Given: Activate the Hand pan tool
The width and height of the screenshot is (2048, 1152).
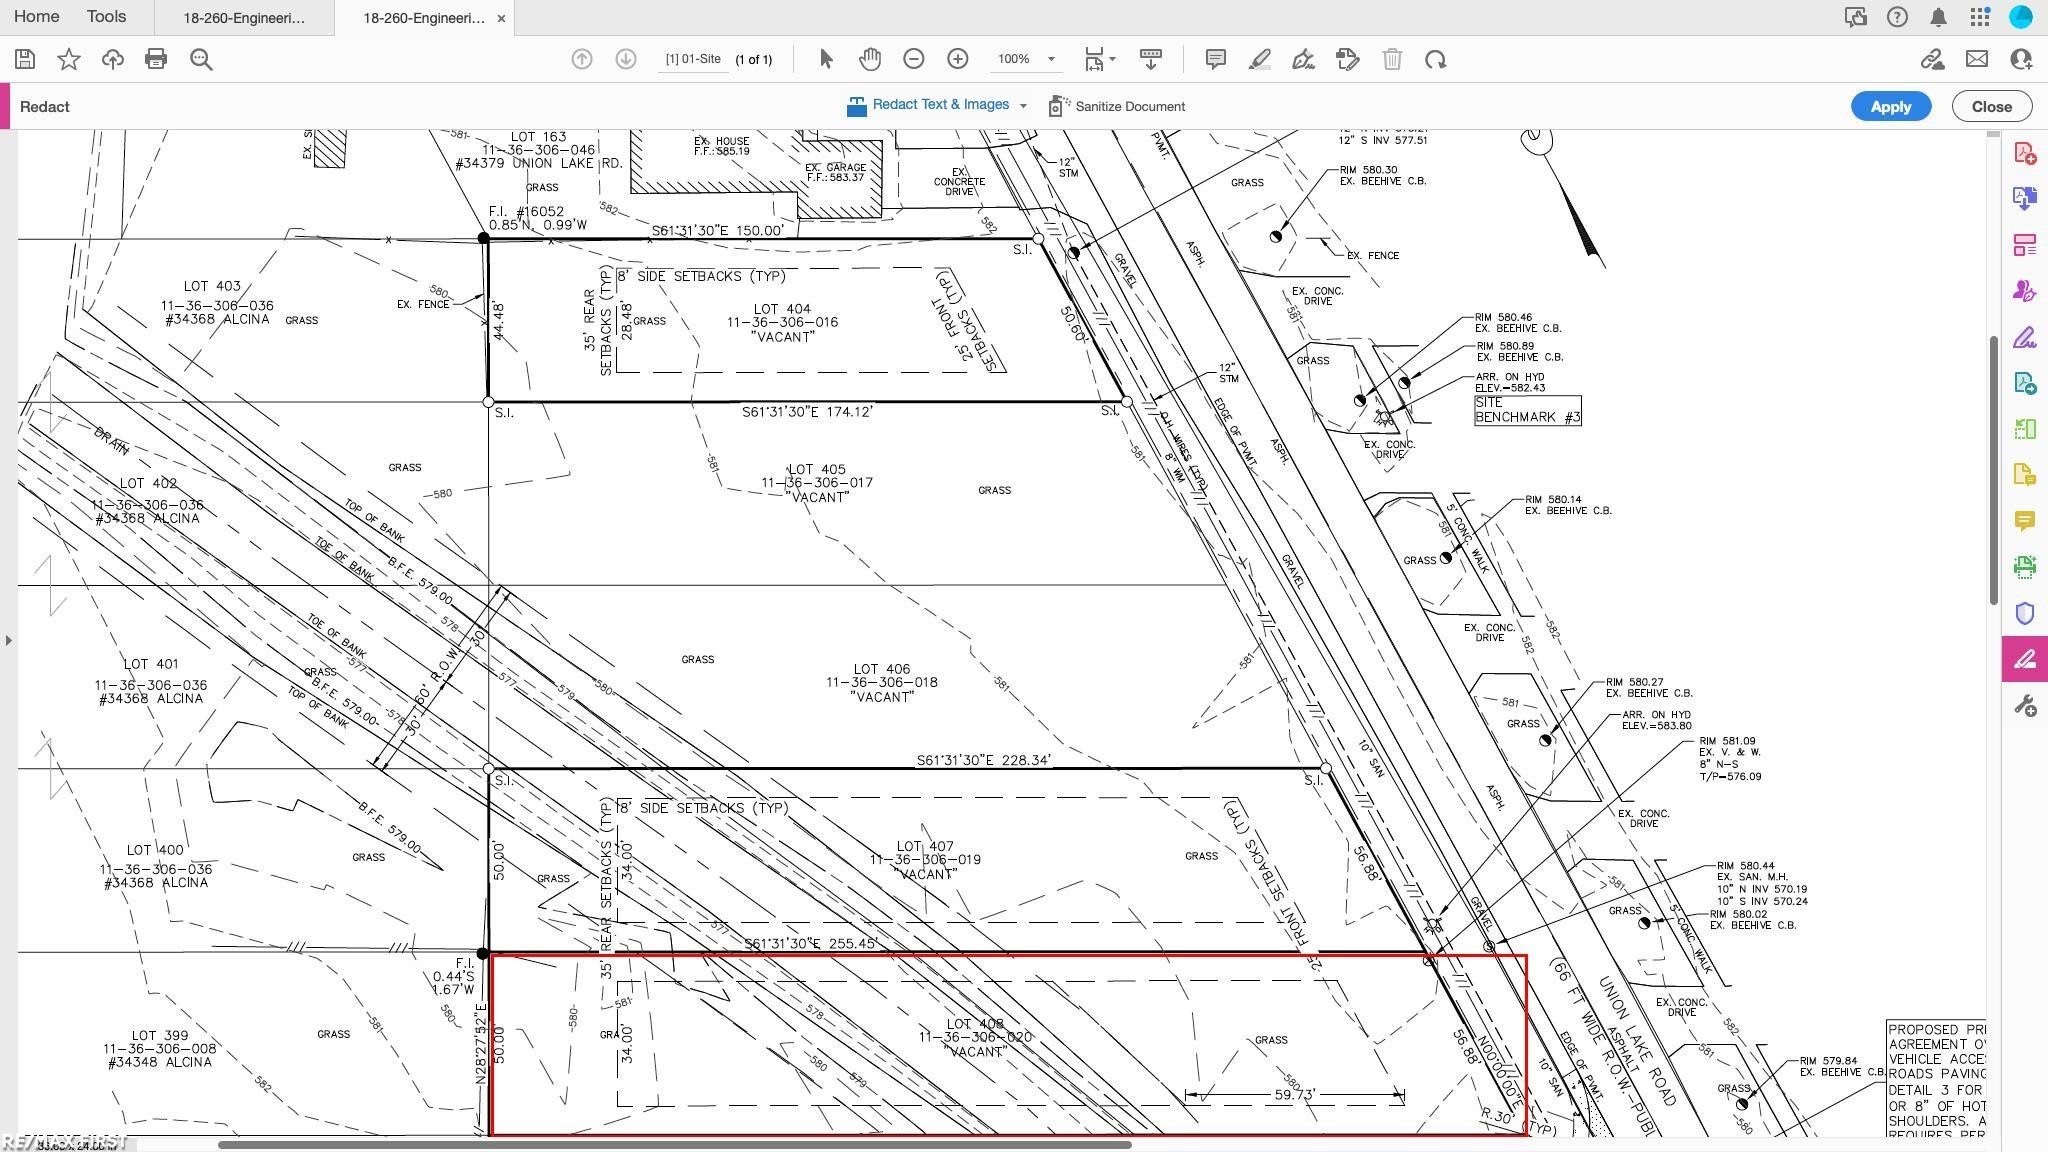Looking at the screenshot, I should click(x=870, y=59).
